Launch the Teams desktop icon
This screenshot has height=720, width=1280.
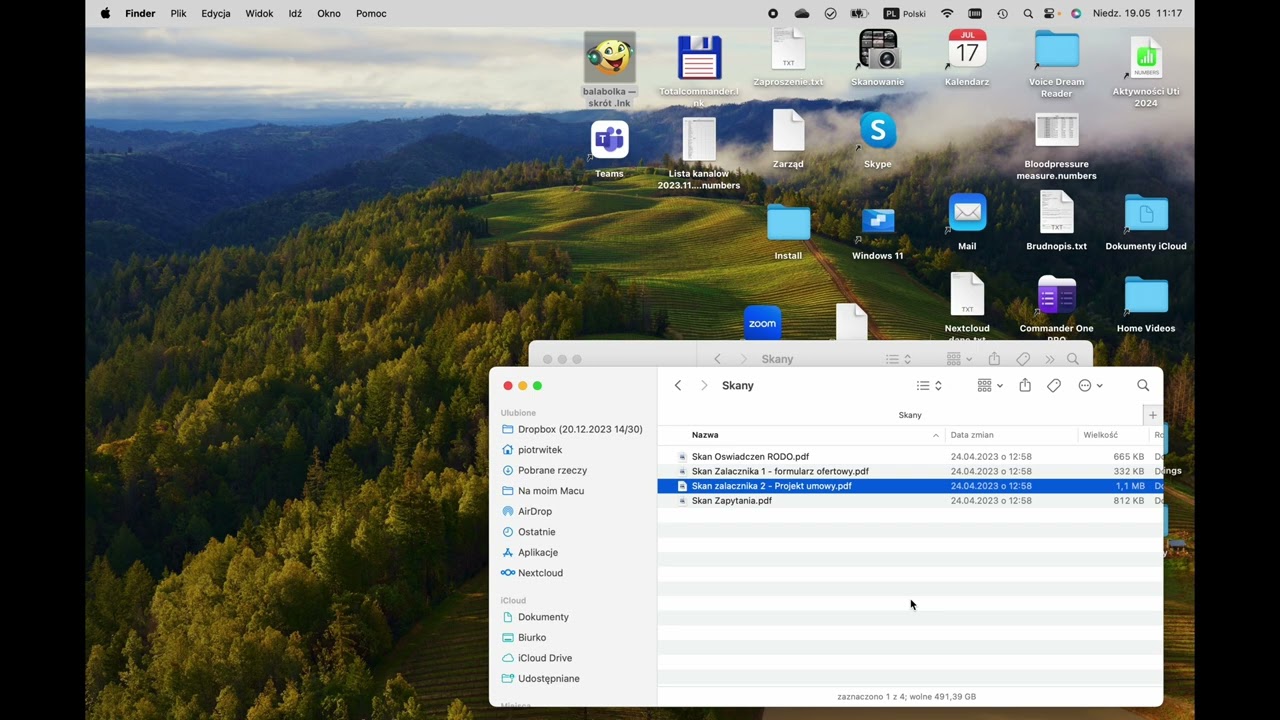(609, 140)
